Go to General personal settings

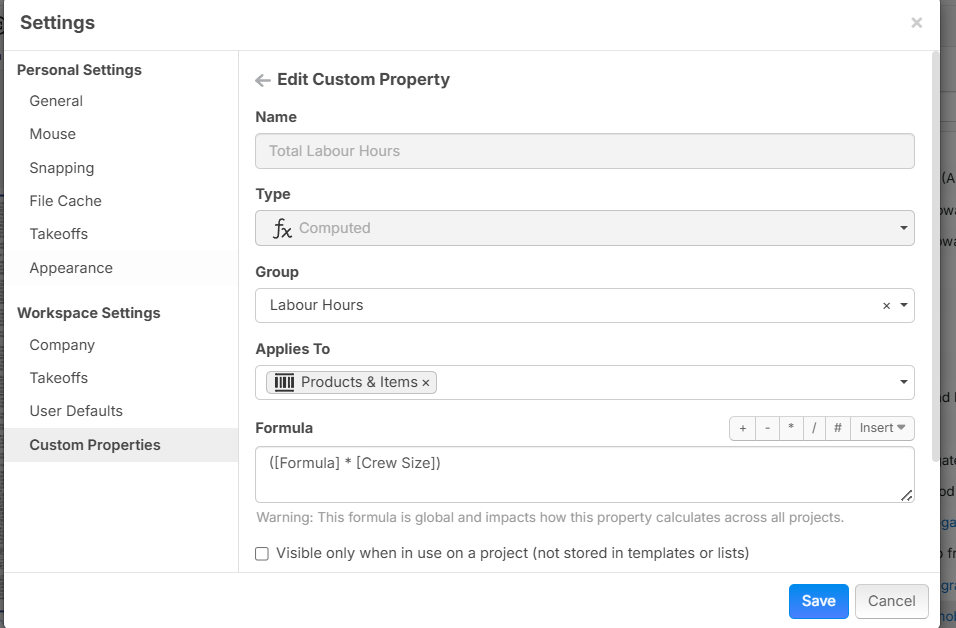pos(56,101)
